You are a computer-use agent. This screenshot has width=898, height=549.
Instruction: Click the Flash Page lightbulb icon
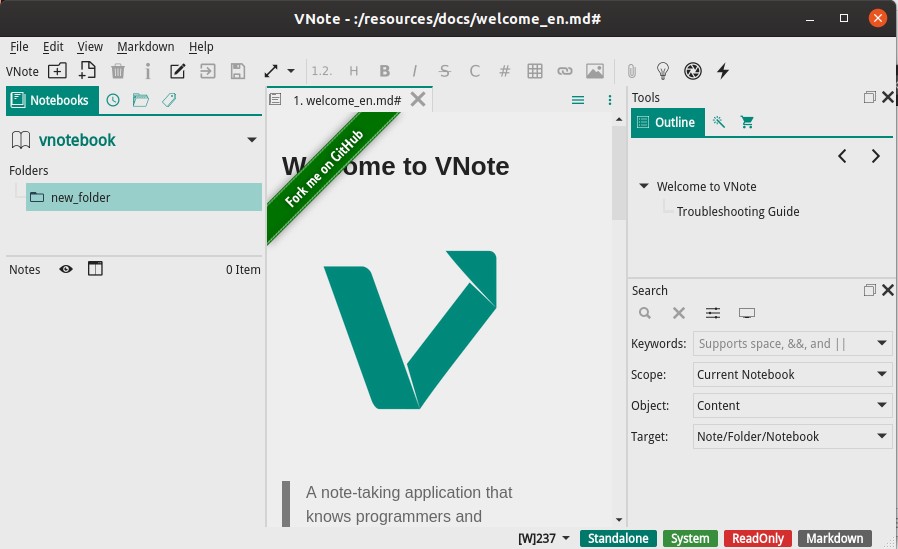[663, 71]
